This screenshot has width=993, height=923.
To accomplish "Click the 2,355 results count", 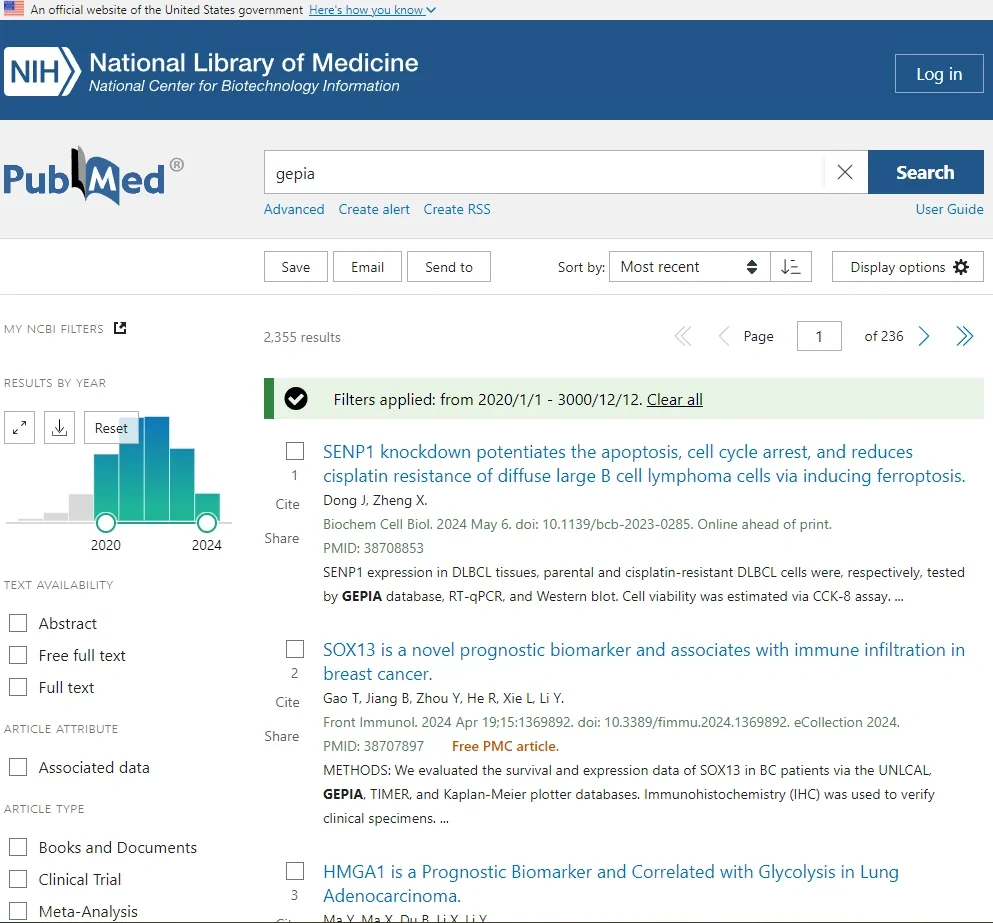I will coord(302,337).
